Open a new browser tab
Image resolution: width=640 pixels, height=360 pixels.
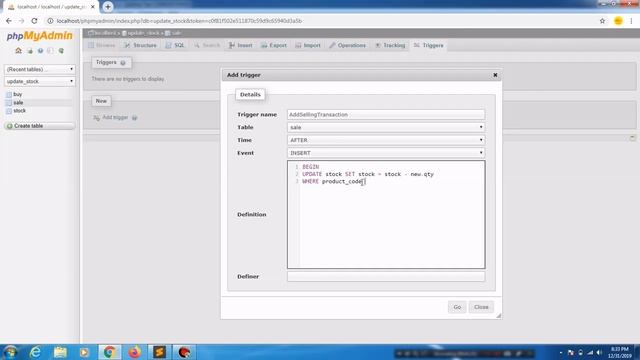tap(108, 7)
